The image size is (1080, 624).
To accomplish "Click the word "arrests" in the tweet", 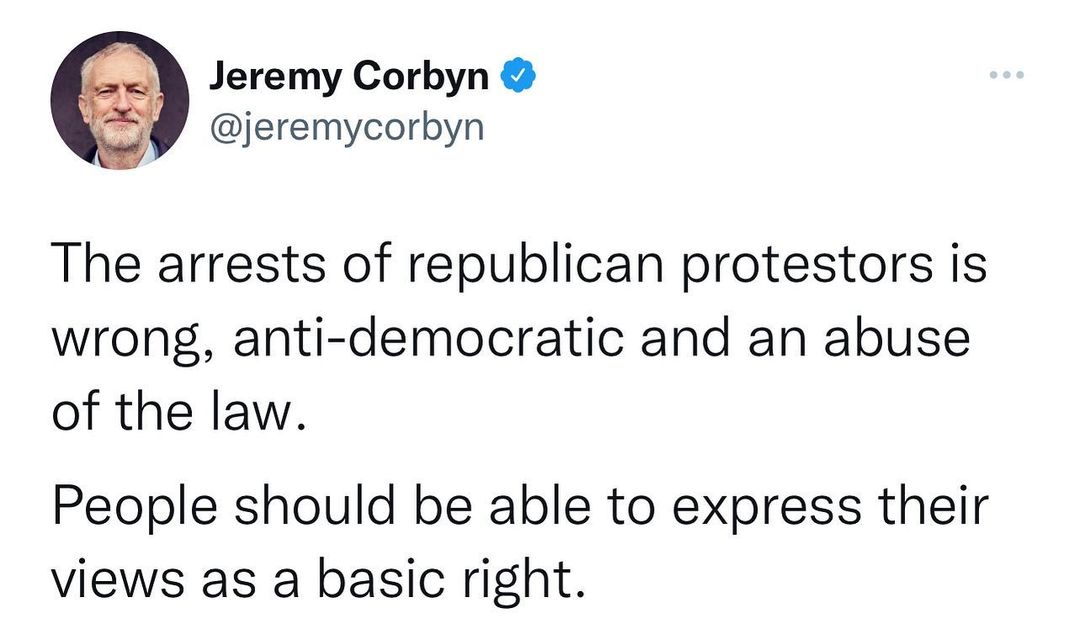I will coord(226,265).
